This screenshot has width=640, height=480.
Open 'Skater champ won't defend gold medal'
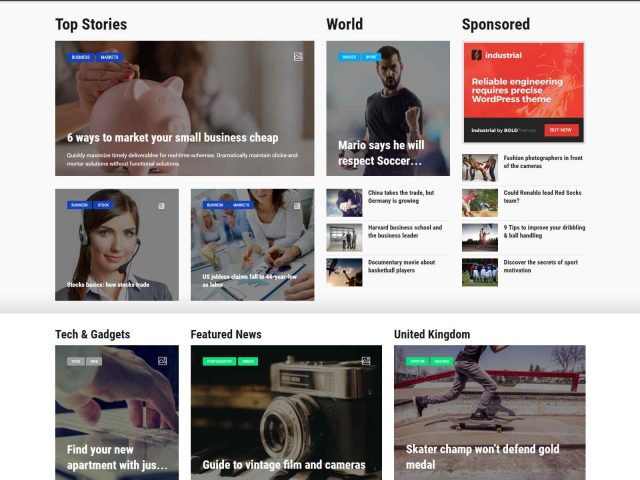(x=482, y=457)
